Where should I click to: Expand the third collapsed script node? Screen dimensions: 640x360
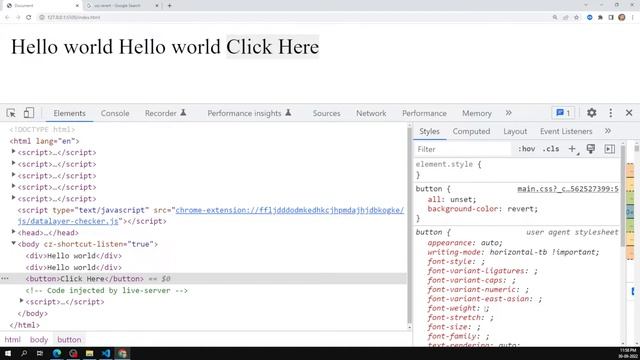coord(13,175)
